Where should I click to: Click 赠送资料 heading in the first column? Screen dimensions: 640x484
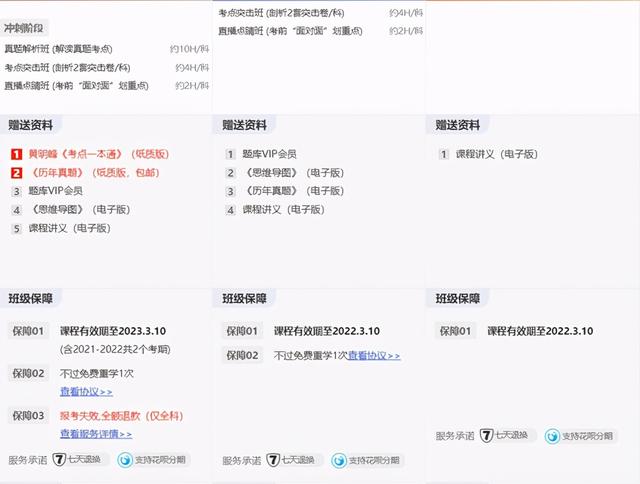point(31,125)
